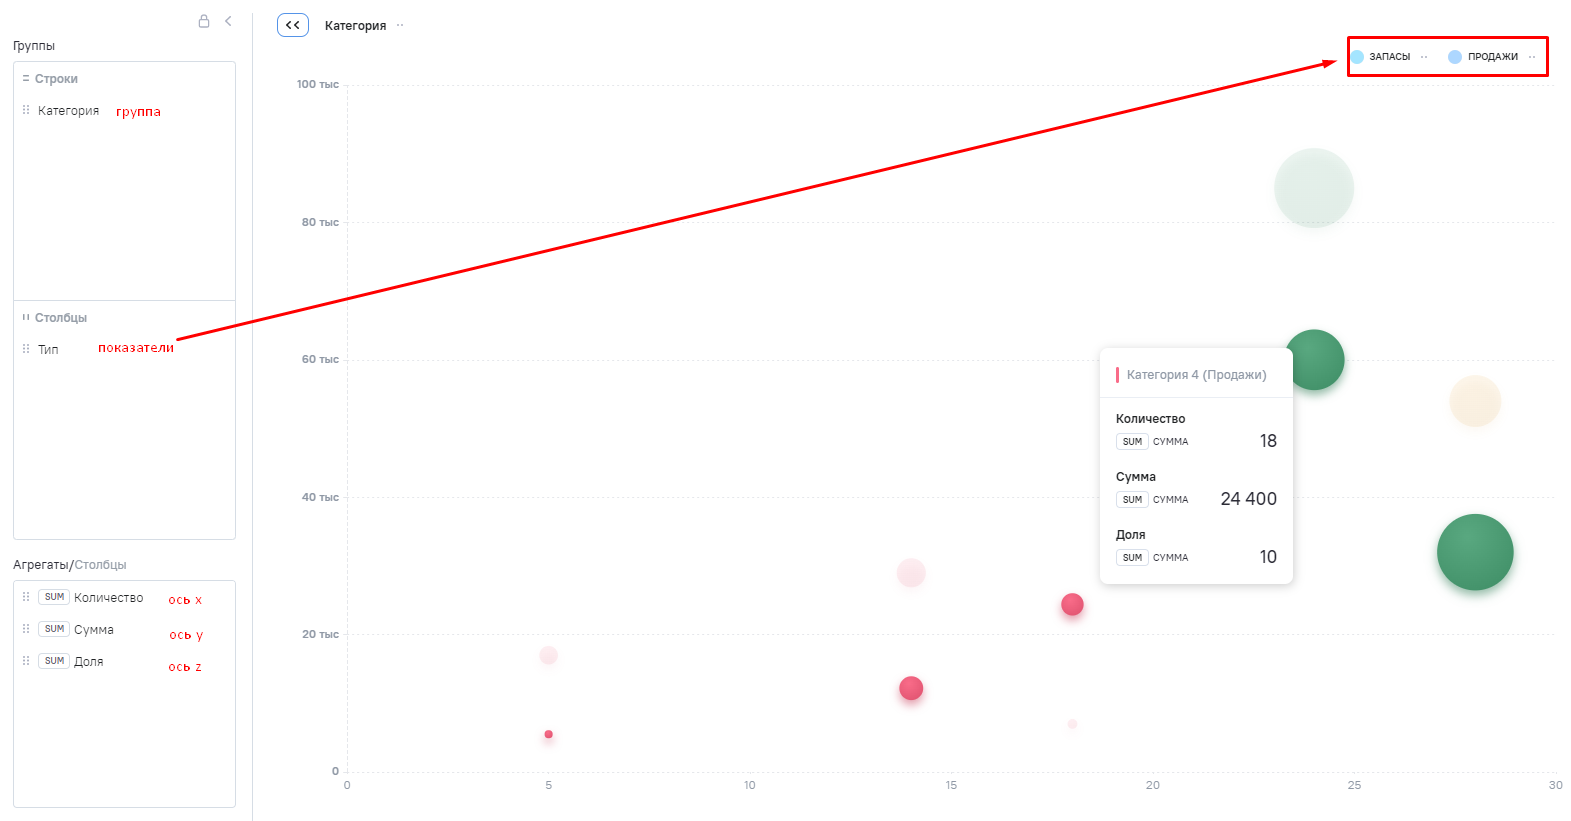Click the drag handle beside Доля
Image resolution: width=1571 pixels, height=821 pixels.
tap(26, 661)
